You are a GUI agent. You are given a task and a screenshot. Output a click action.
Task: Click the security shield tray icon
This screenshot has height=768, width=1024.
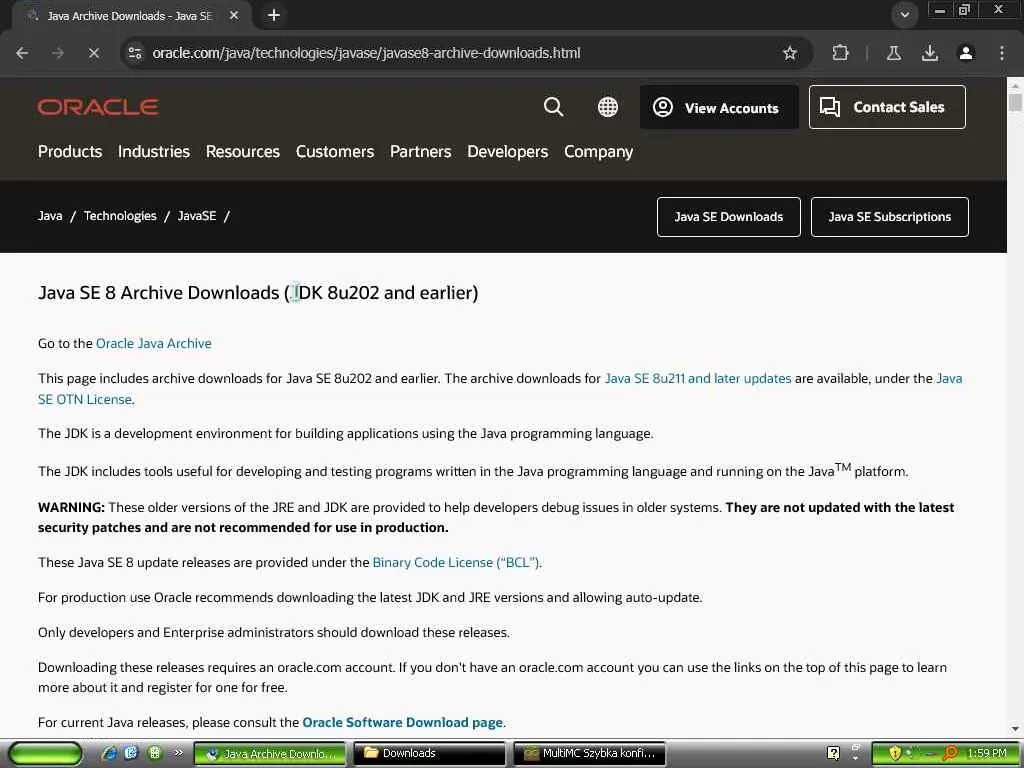click(x=895, y=754)
